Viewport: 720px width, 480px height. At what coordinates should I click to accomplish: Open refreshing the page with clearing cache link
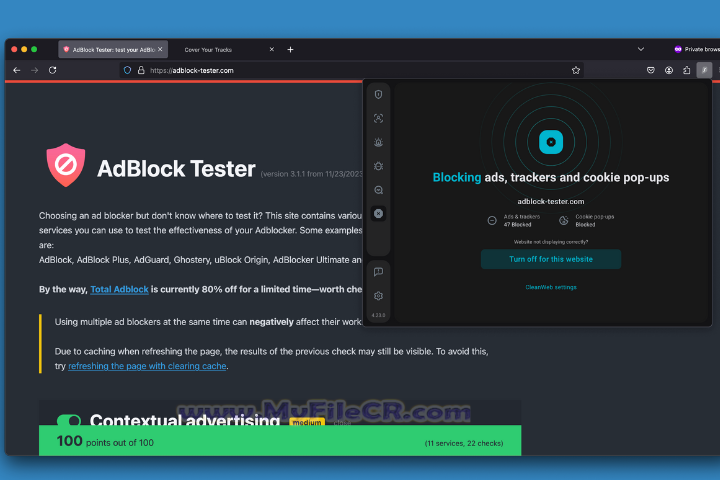tap(147, 366)
